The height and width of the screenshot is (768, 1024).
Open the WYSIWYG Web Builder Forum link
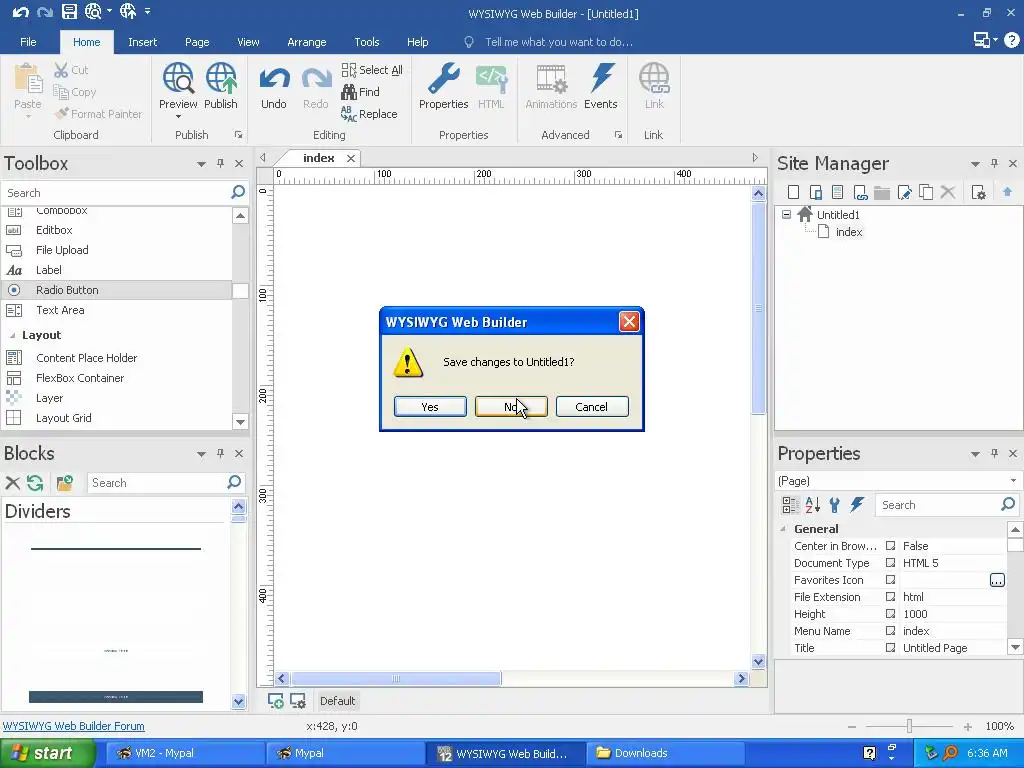click(x=74, y=726)
